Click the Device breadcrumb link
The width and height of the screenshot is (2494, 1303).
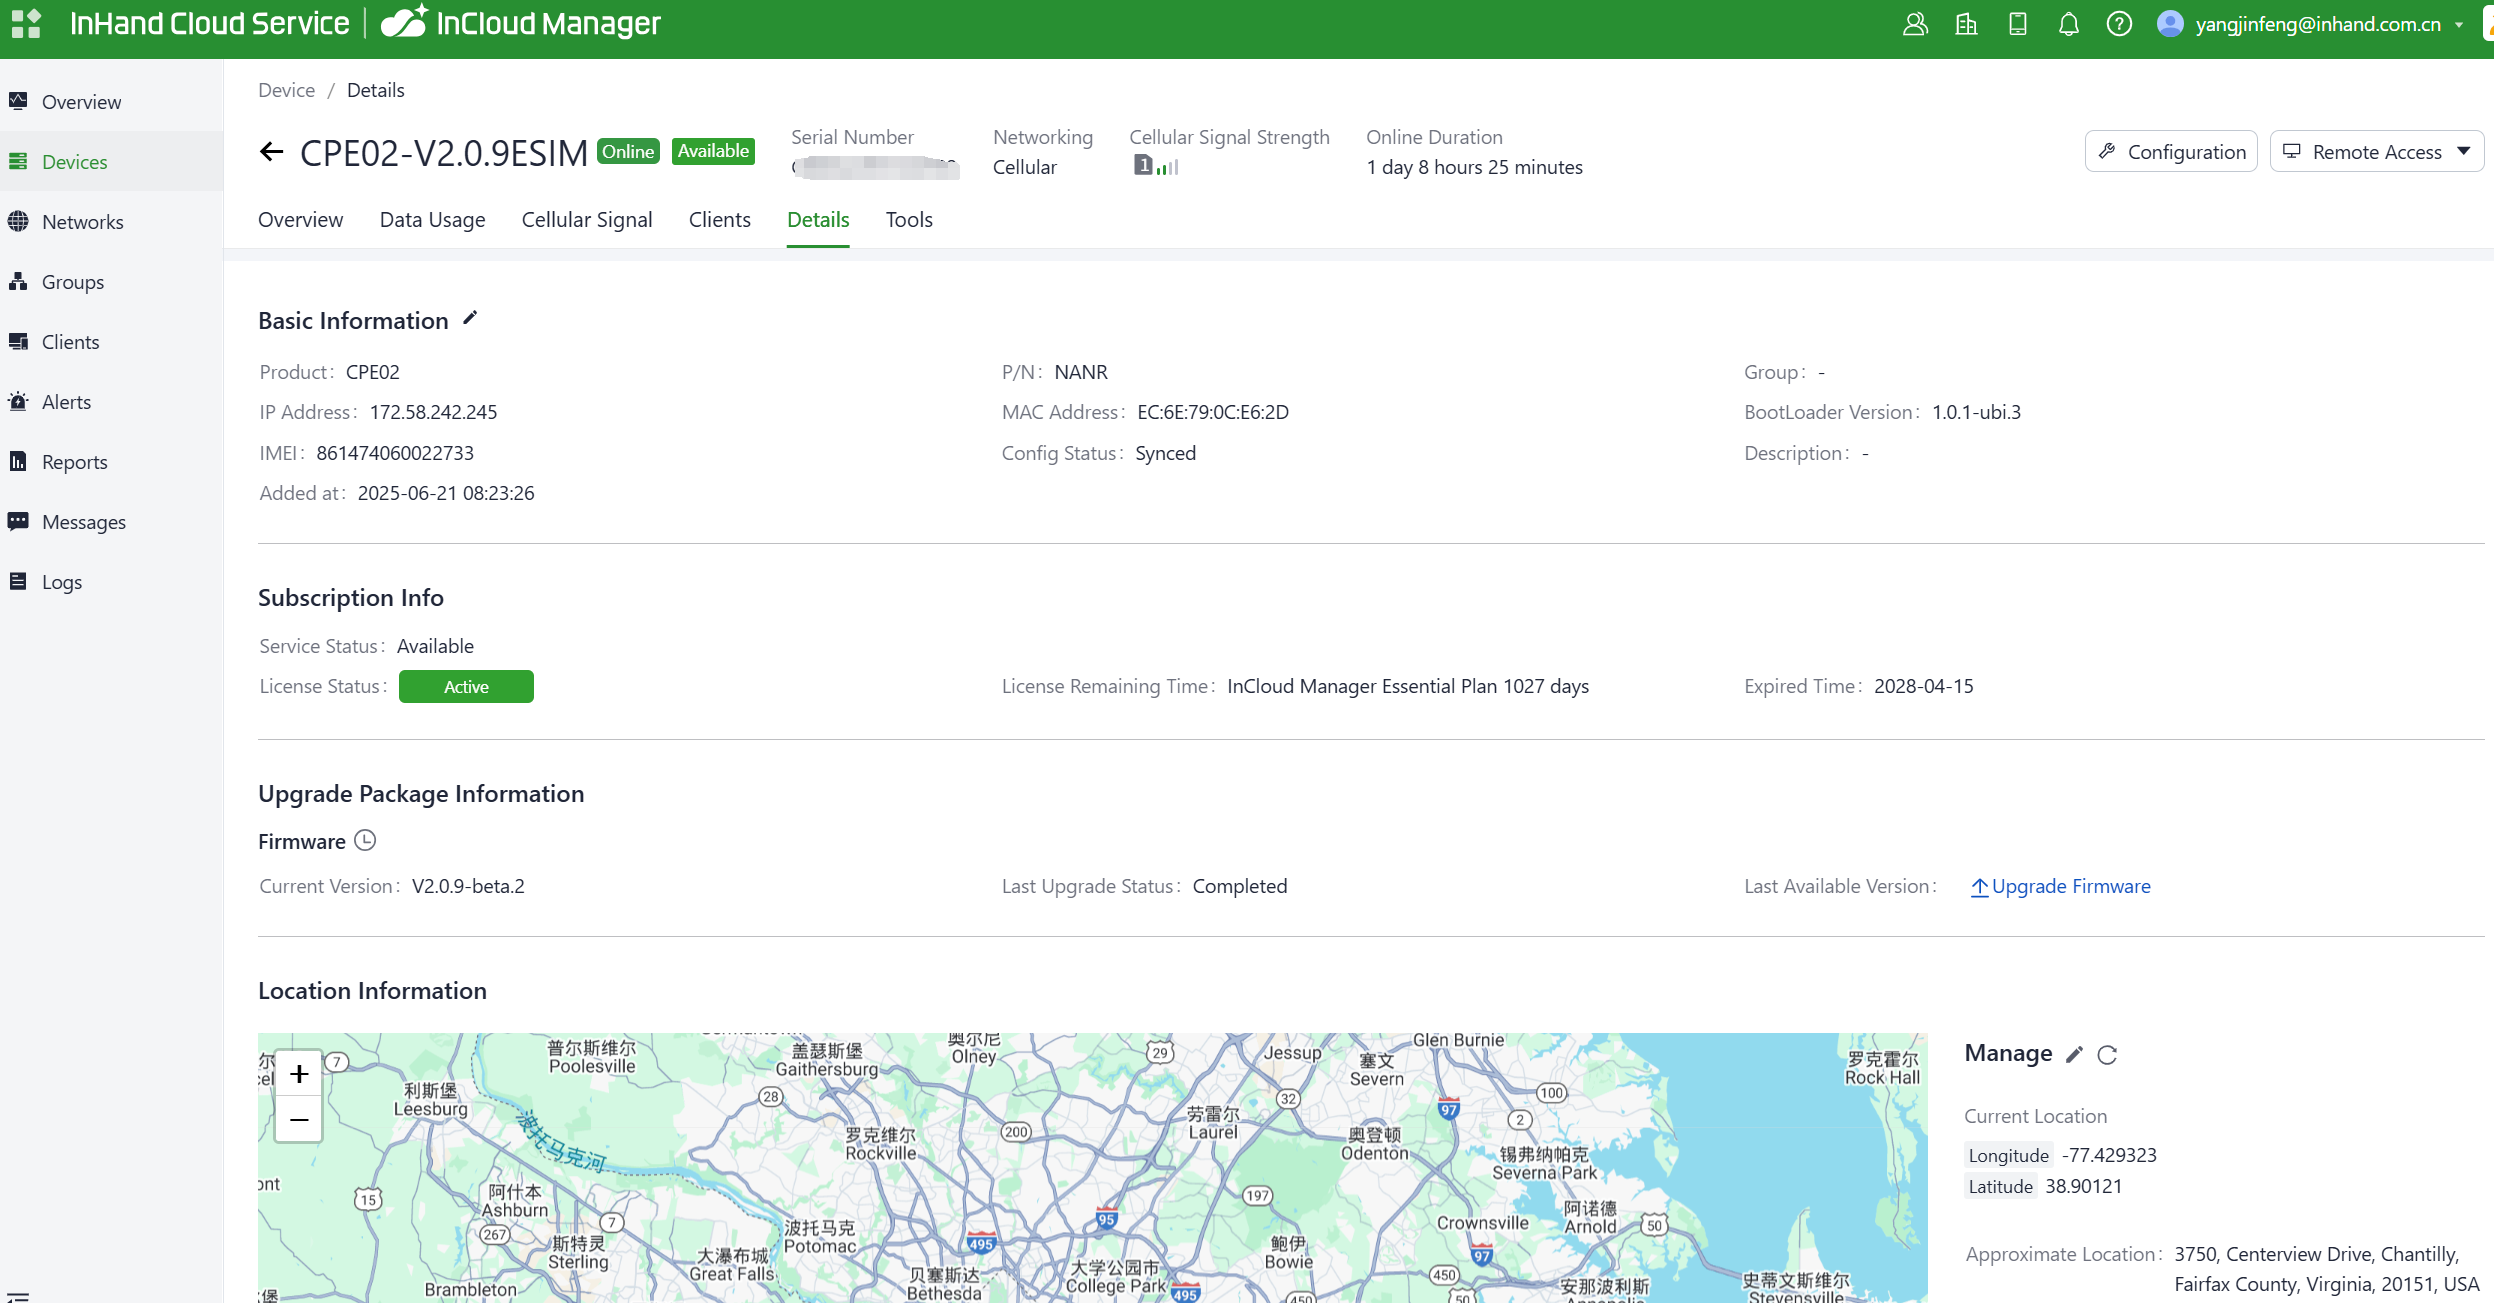point(286,90)
